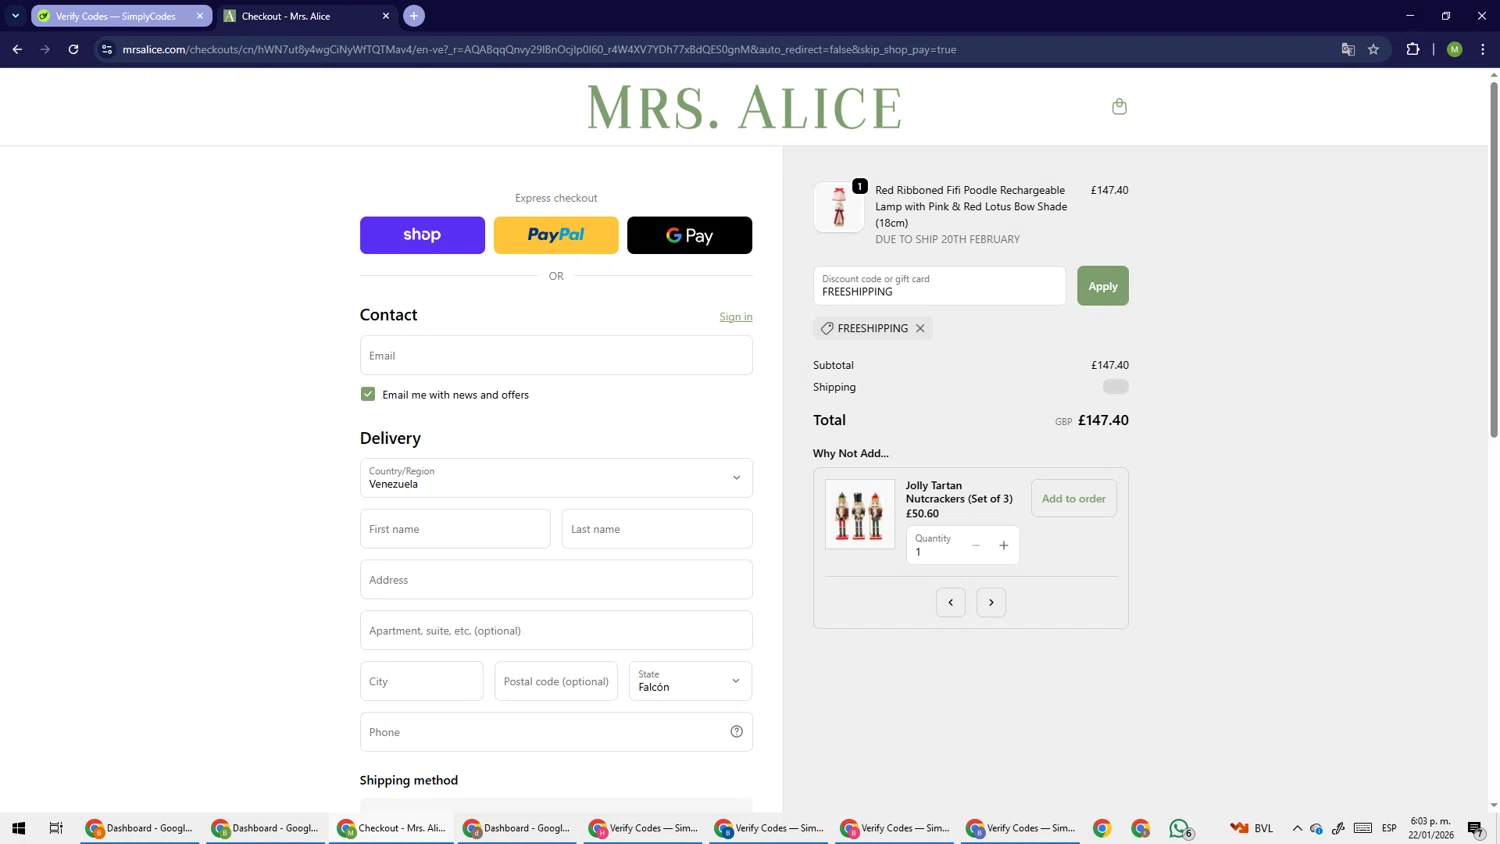Open BVL taskbar widget
The width and height of the screenshot is (1500, 844).
pos(1252,828)
